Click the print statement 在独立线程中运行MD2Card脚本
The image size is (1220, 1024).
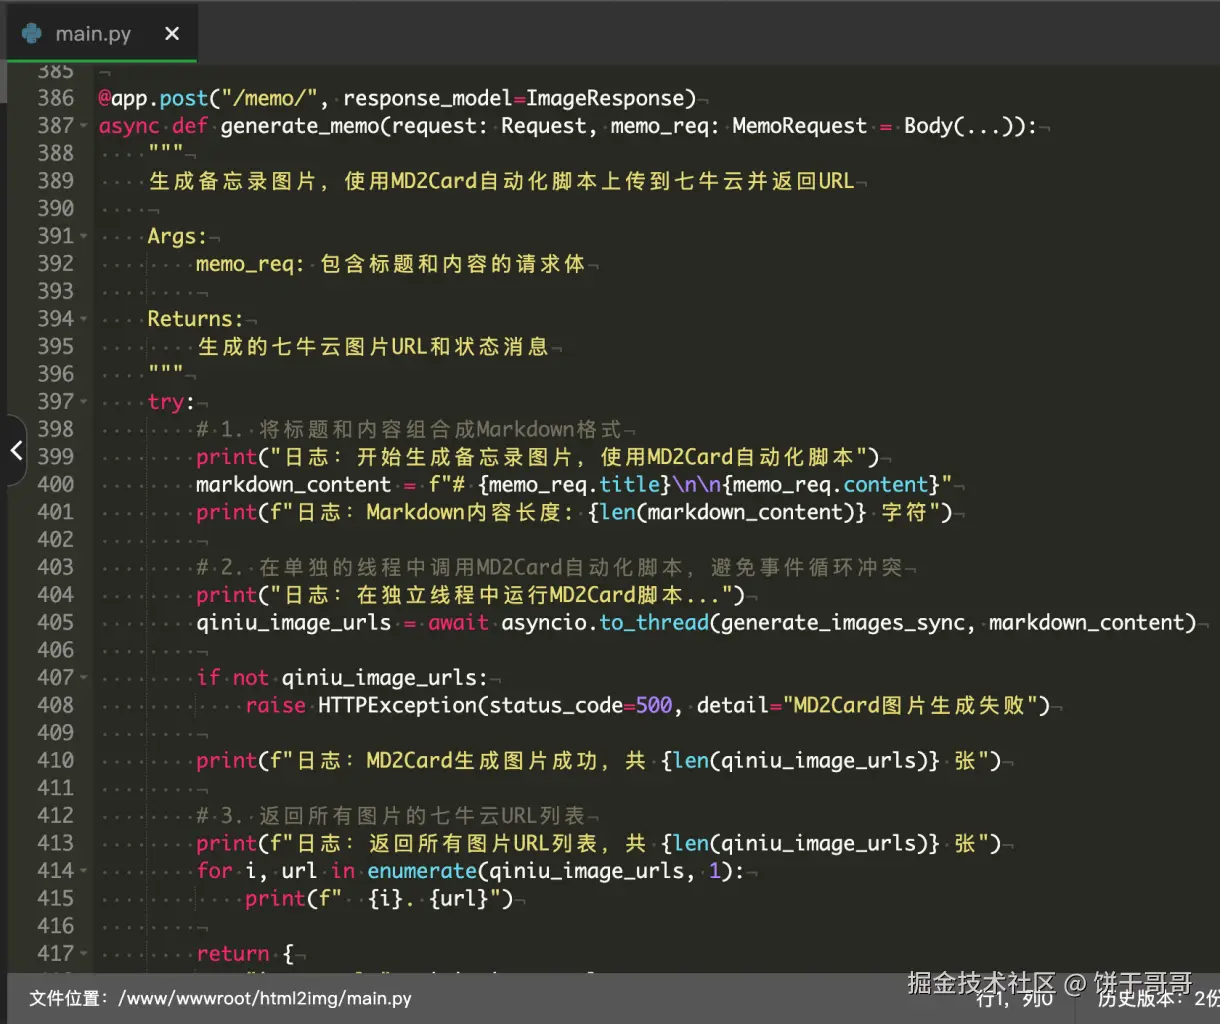(x=471, y=595)
